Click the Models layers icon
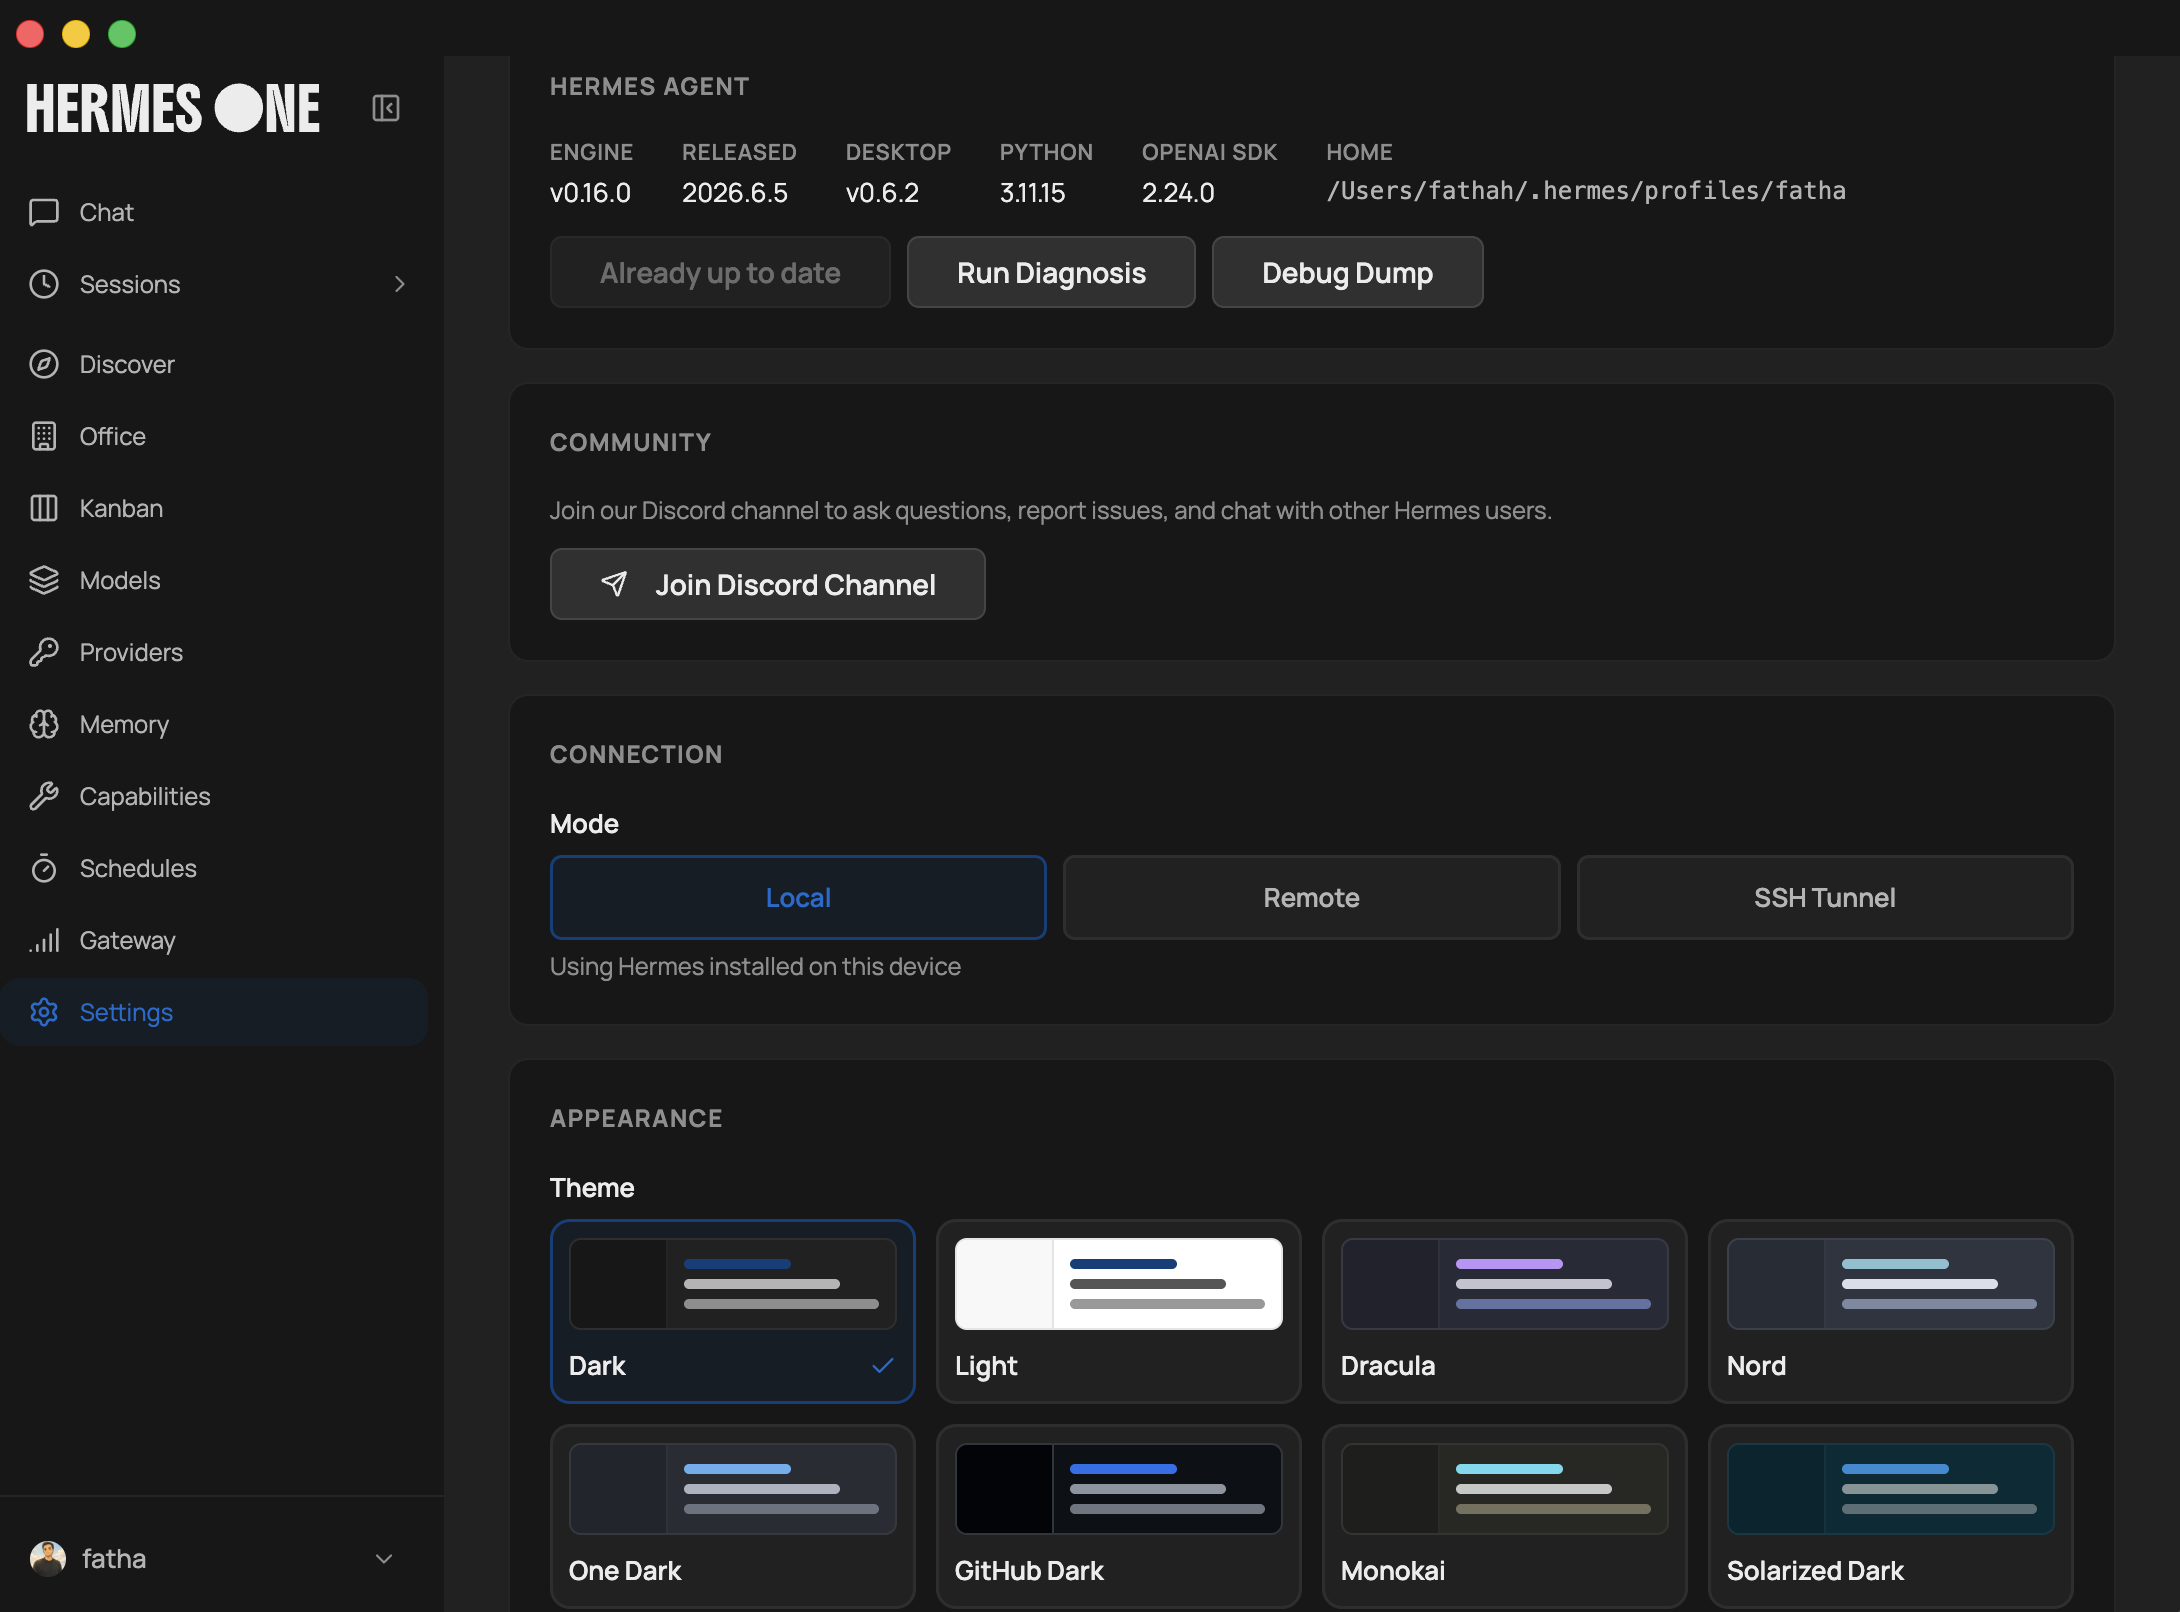 (x=44, y=580)
